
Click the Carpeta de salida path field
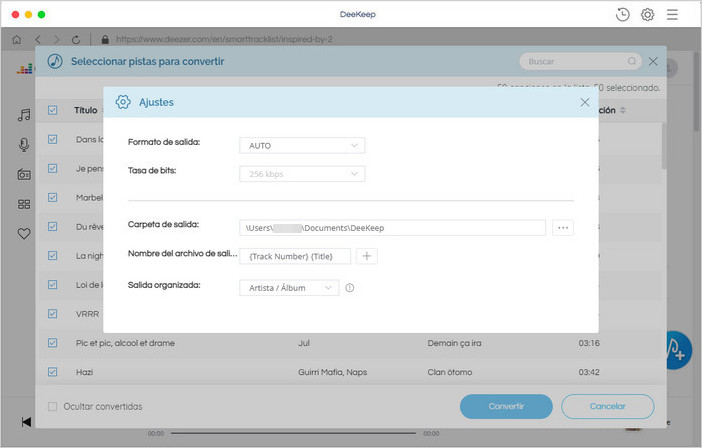(392, 227)
